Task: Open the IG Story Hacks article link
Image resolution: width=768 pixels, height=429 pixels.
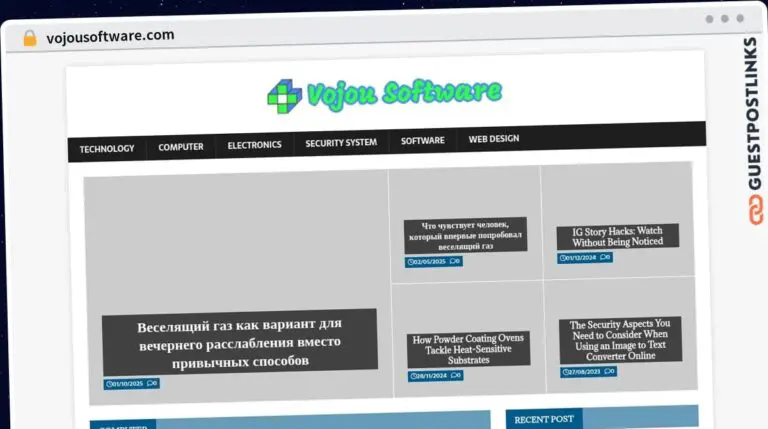Action: [x=618, y=237]
